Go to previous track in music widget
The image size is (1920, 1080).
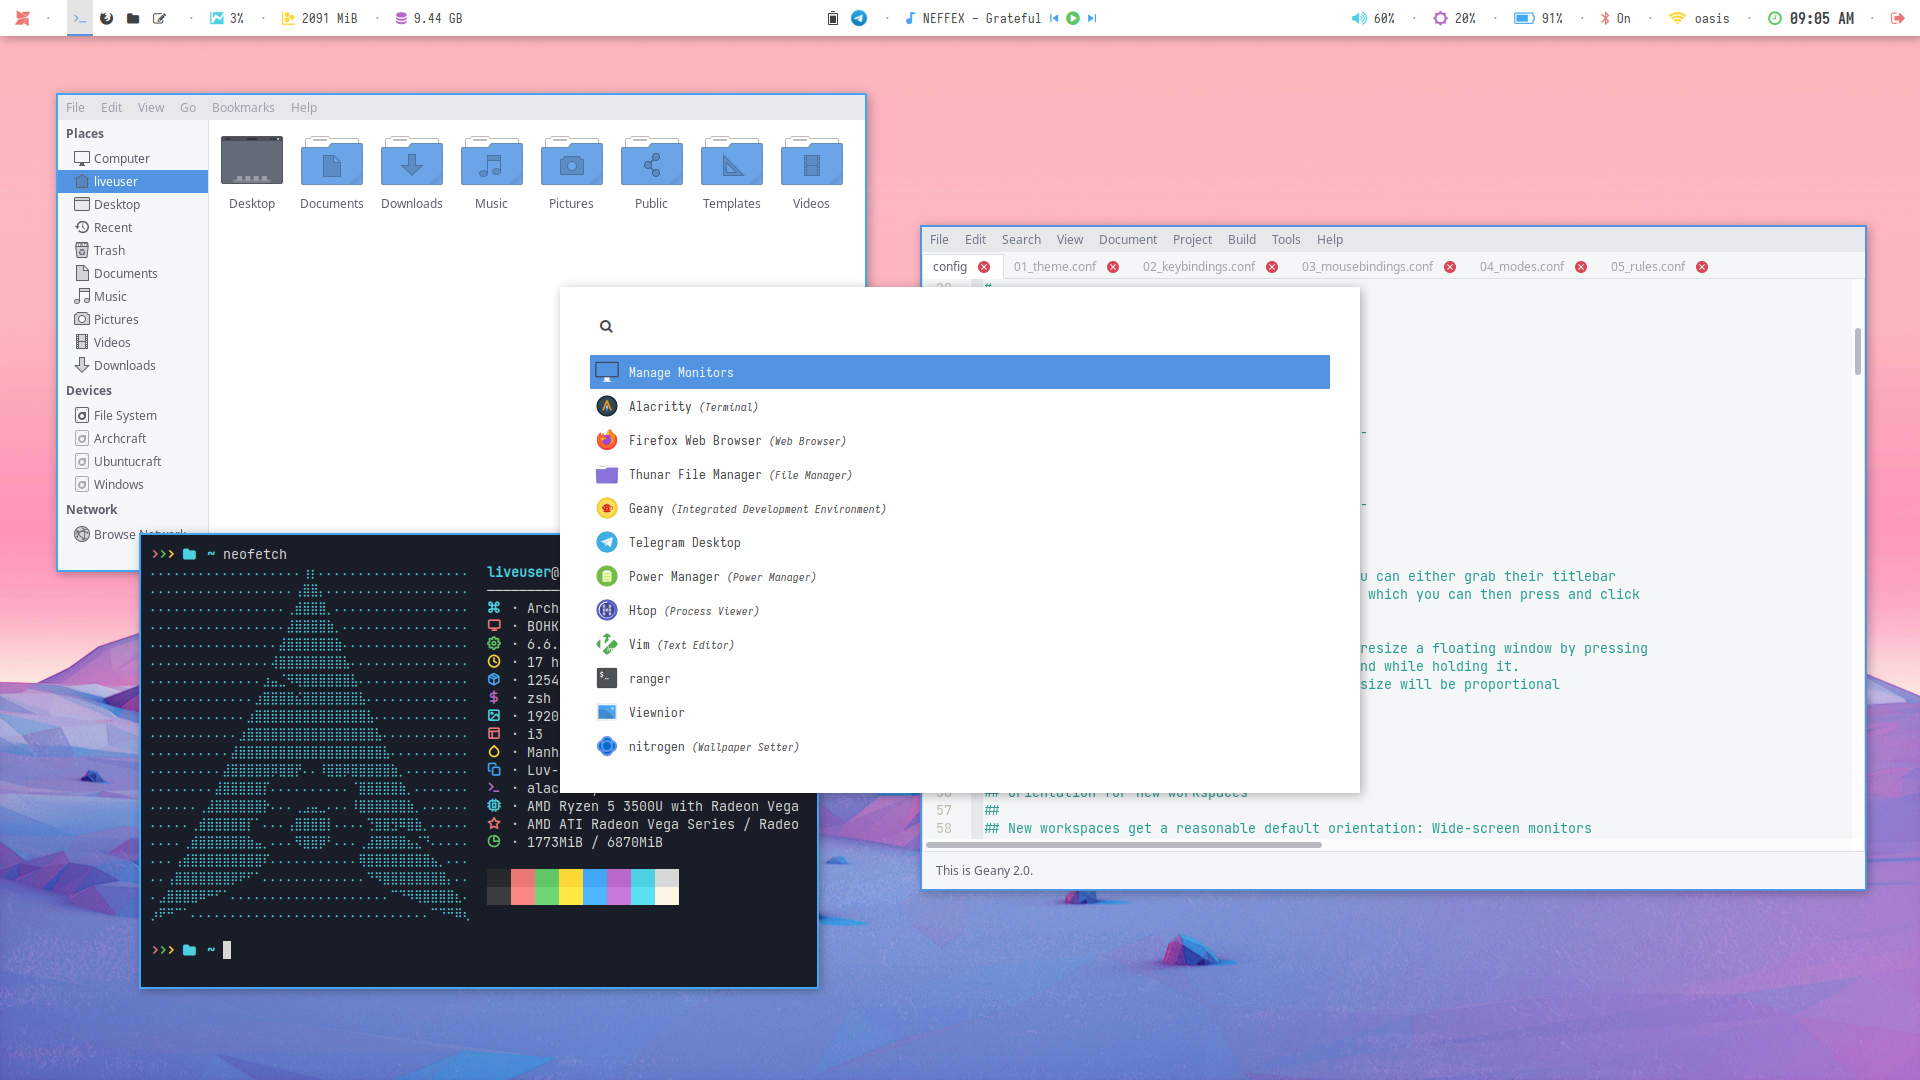pyautogui.click(x=1054, y=18)
